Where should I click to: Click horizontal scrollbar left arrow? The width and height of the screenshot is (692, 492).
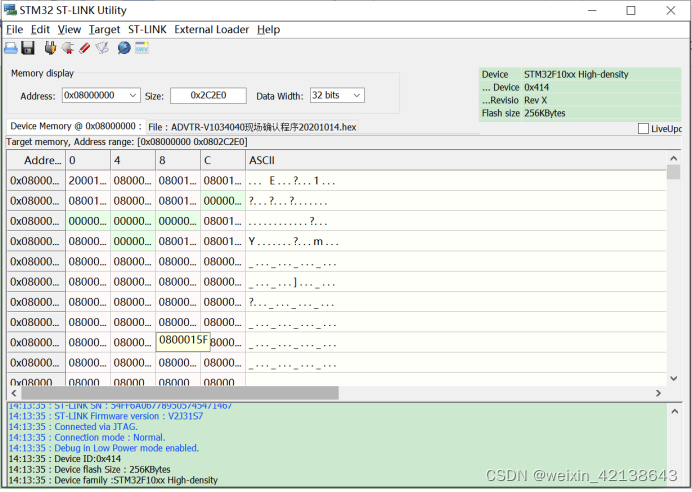click(14, 393)
